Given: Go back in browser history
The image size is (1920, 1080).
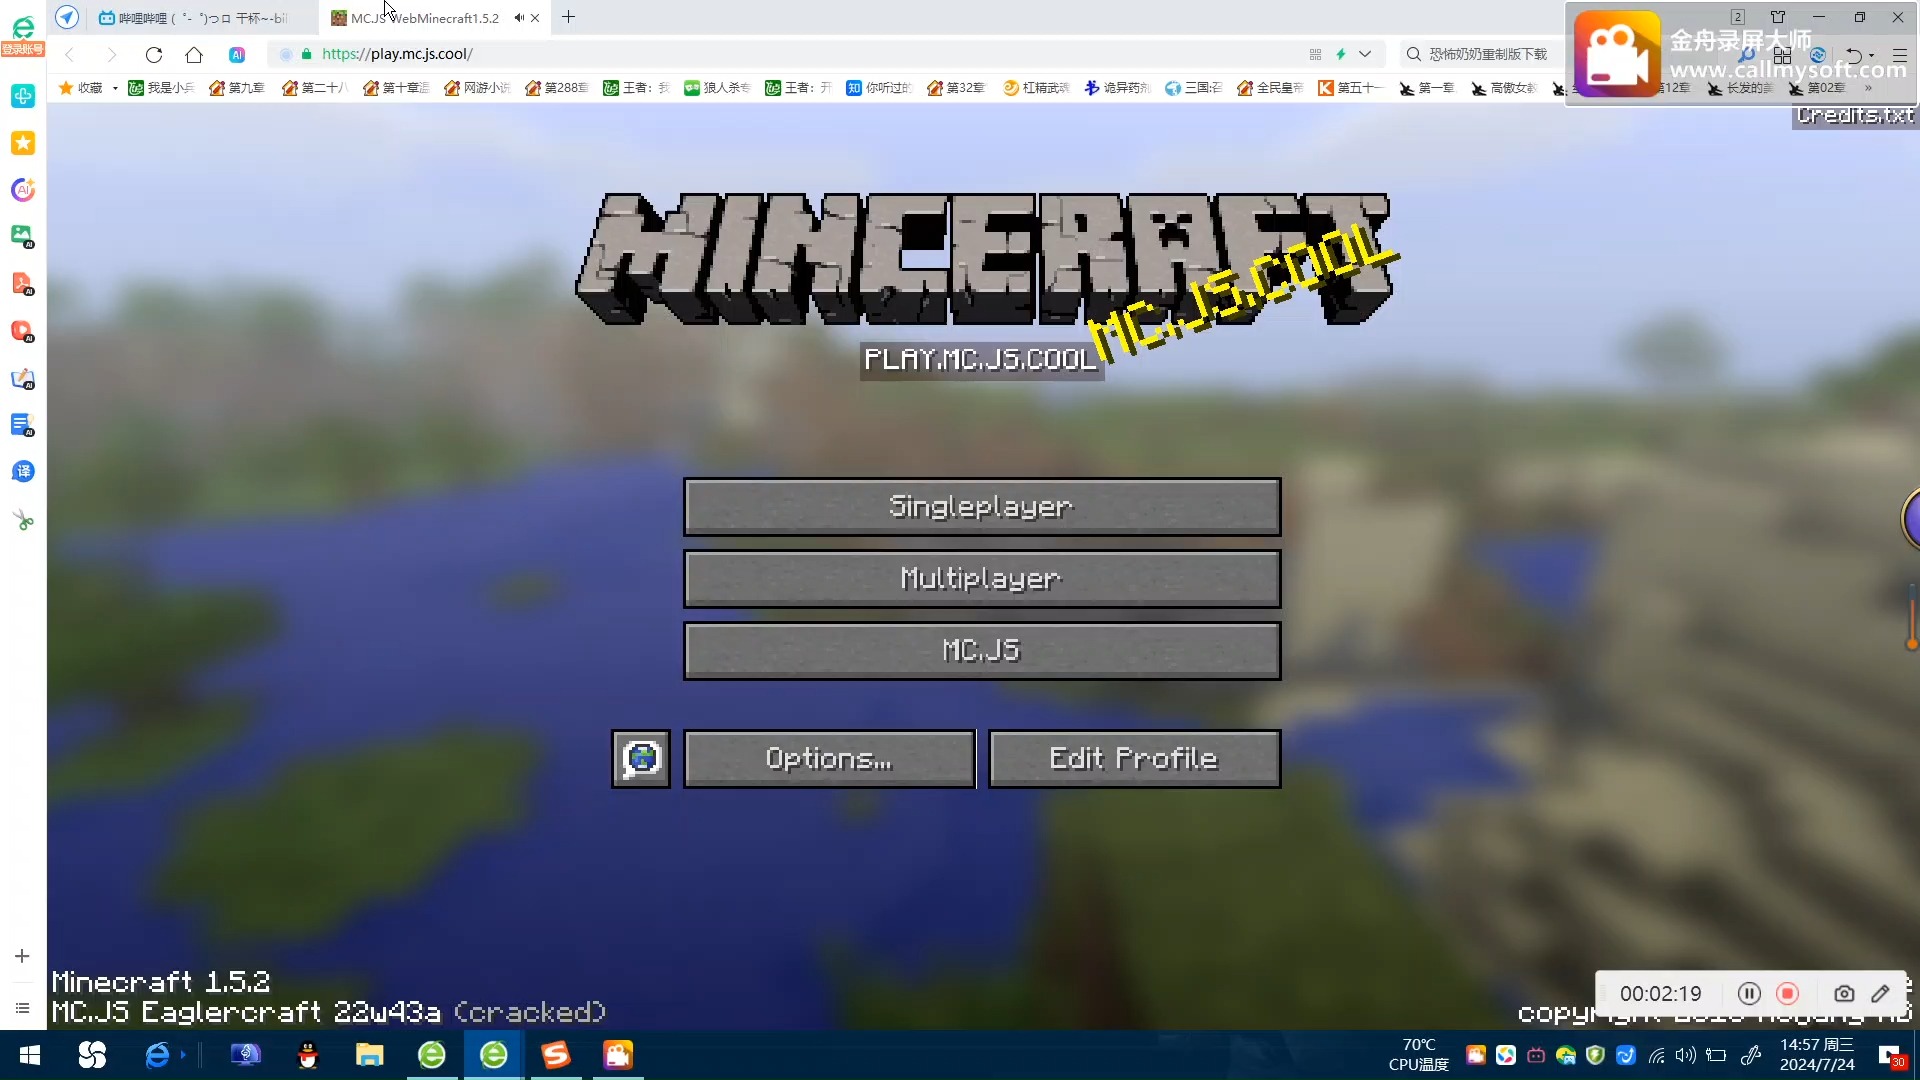Looking at the screenshot, I should [70, 55].
